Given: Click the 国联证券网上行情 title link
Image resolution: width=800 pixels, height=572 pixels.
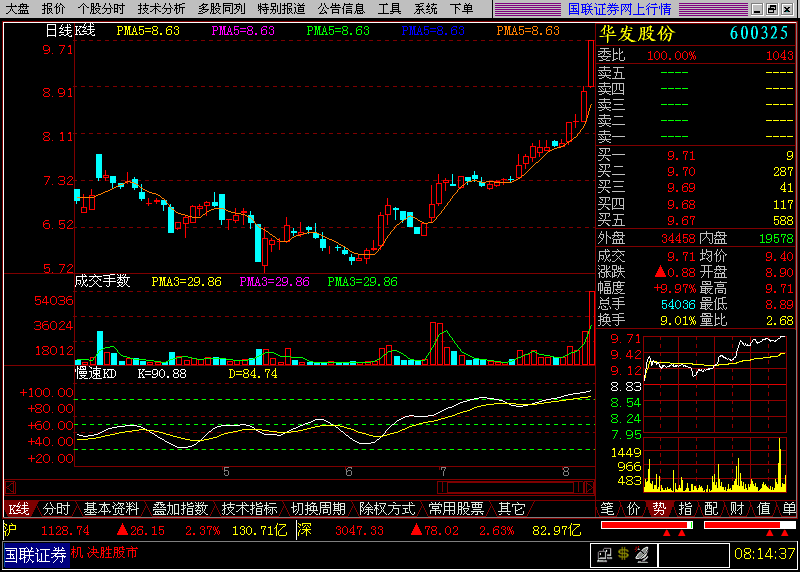Looking at the screenshot, I should (x=619, y=9).
